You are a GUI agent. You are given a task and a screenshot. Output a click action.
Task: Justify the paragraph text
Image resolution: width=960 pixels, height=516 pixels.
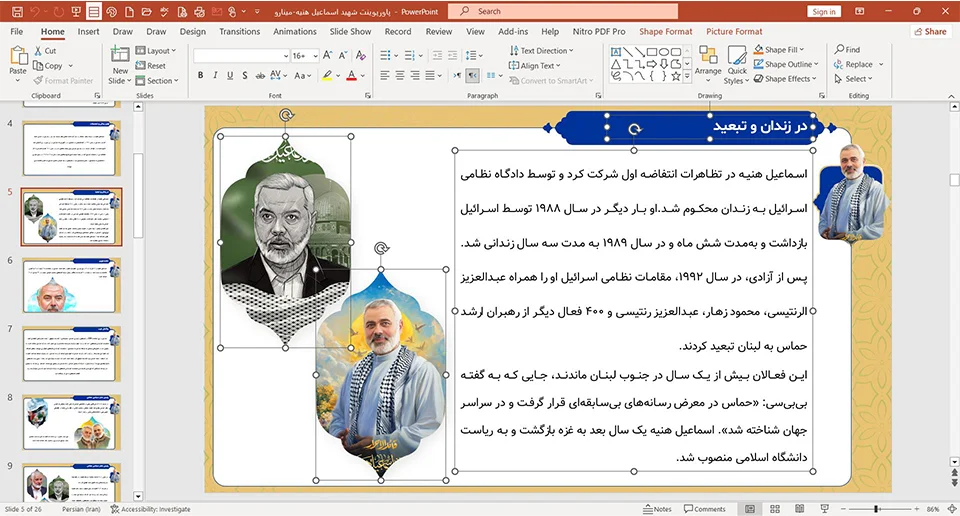click(430, 75)
